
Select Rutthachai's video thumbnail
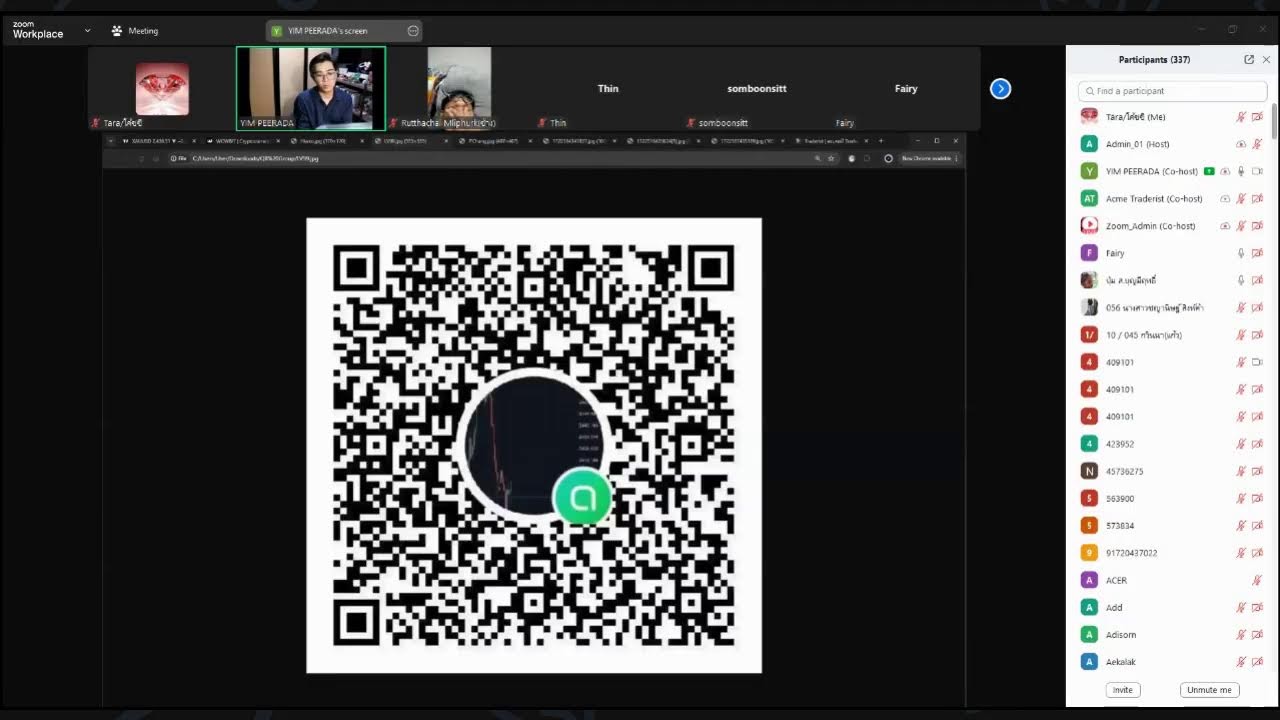[x=459, y=88]
